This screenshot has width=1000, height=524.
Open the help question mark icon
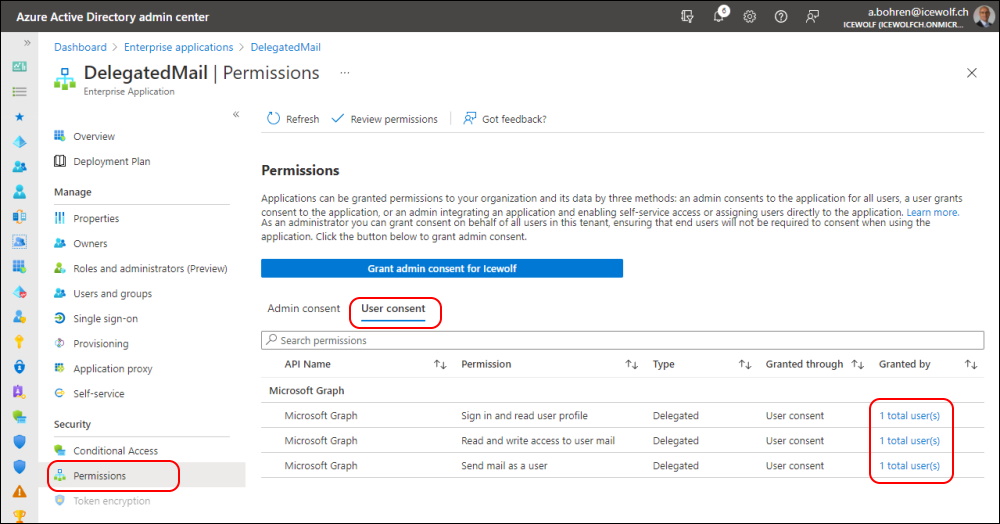[781, 17]
